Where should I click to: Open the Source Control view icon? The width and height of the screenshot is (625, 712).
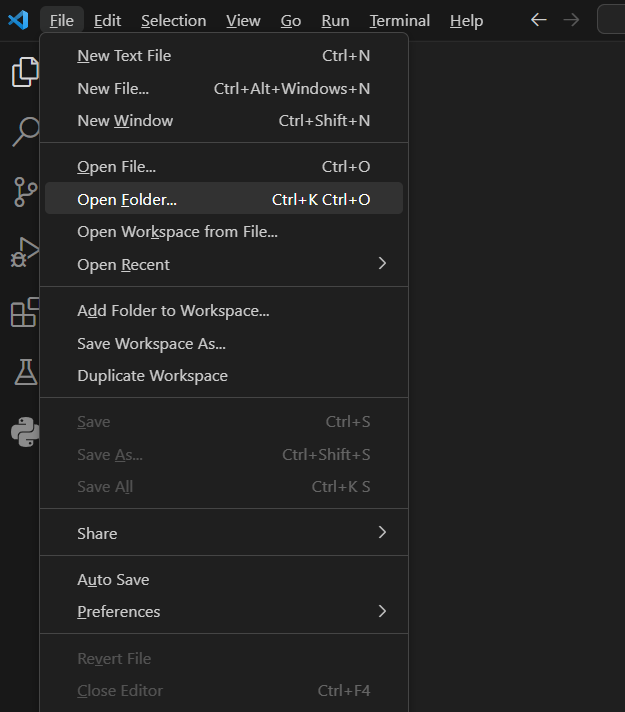[x=25, y=192]
